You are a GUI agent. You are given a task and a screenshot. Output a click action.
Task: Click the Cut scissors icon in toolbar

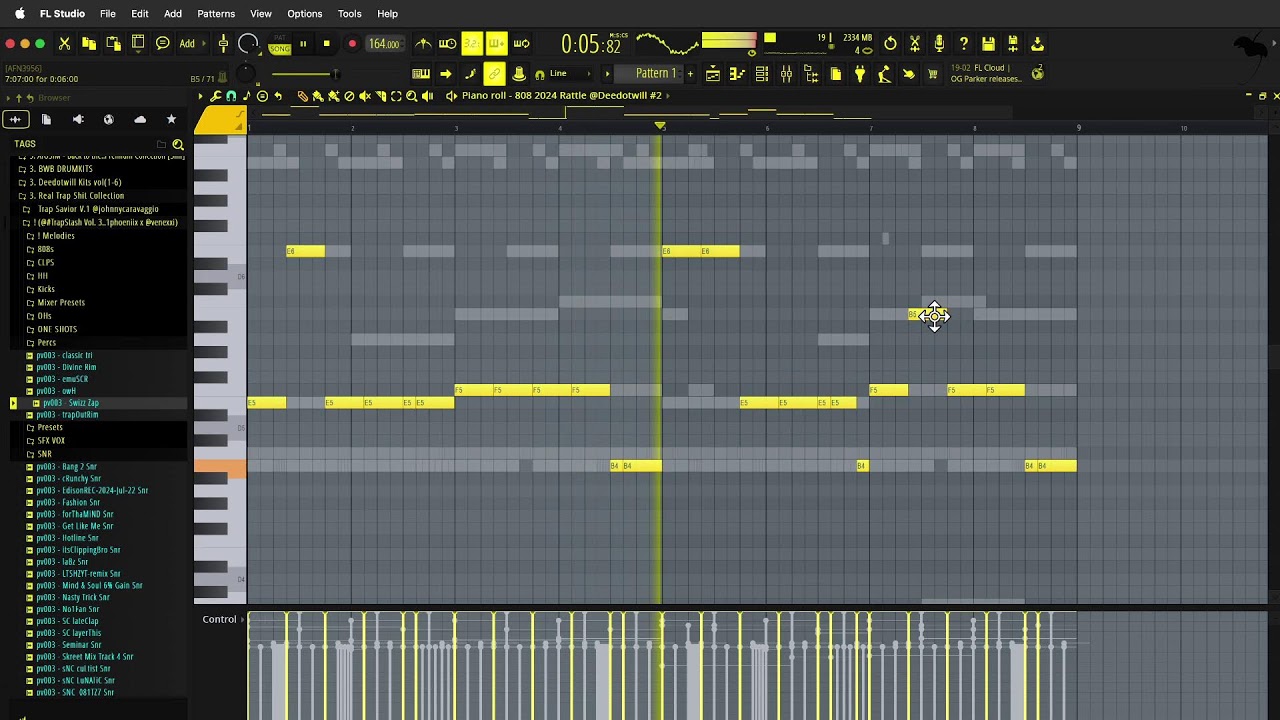[64, 44]
